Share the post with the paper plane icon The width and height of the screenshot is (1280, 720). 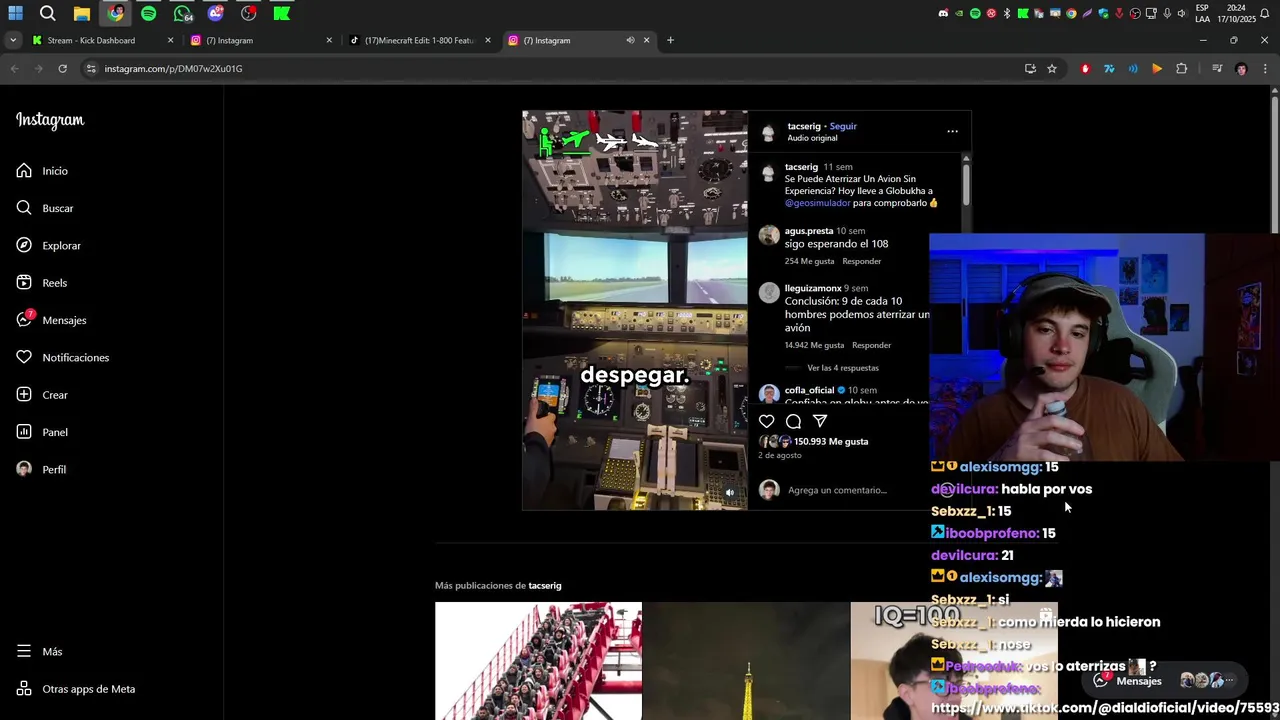point(820,421)
